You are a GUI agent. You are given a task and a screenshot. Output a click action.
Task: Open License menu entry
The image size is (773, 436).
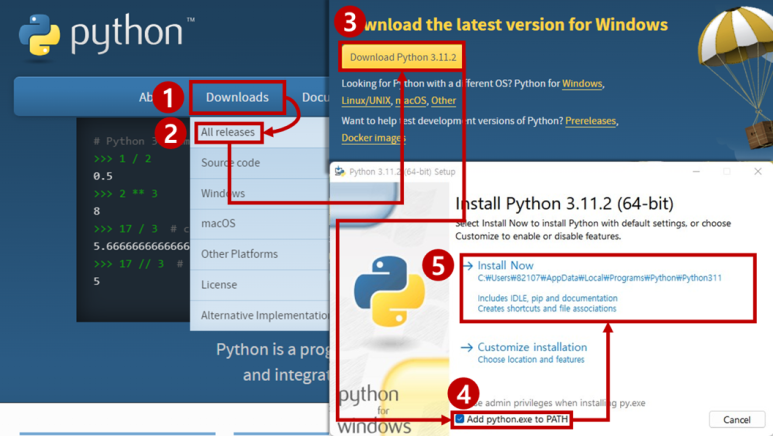tap(219, 285)
